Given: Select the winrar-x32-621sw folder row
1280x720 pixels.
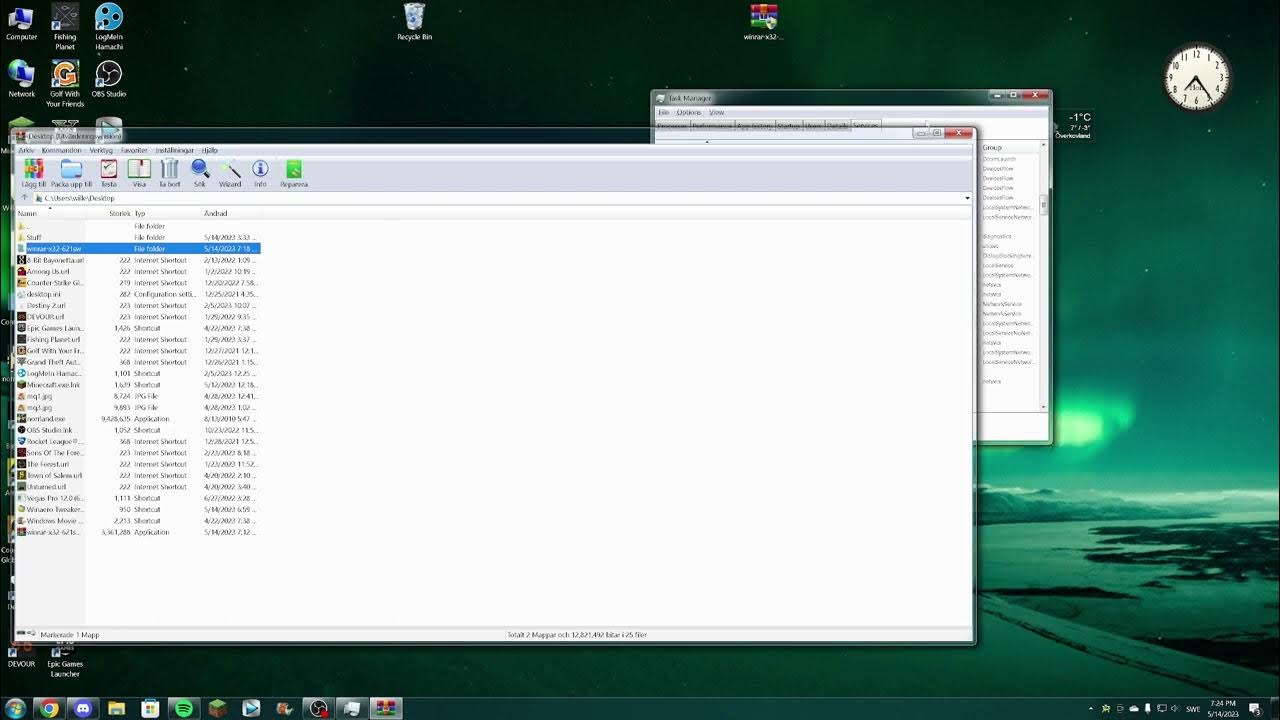Looking at the screenshot, I should 138,248.
